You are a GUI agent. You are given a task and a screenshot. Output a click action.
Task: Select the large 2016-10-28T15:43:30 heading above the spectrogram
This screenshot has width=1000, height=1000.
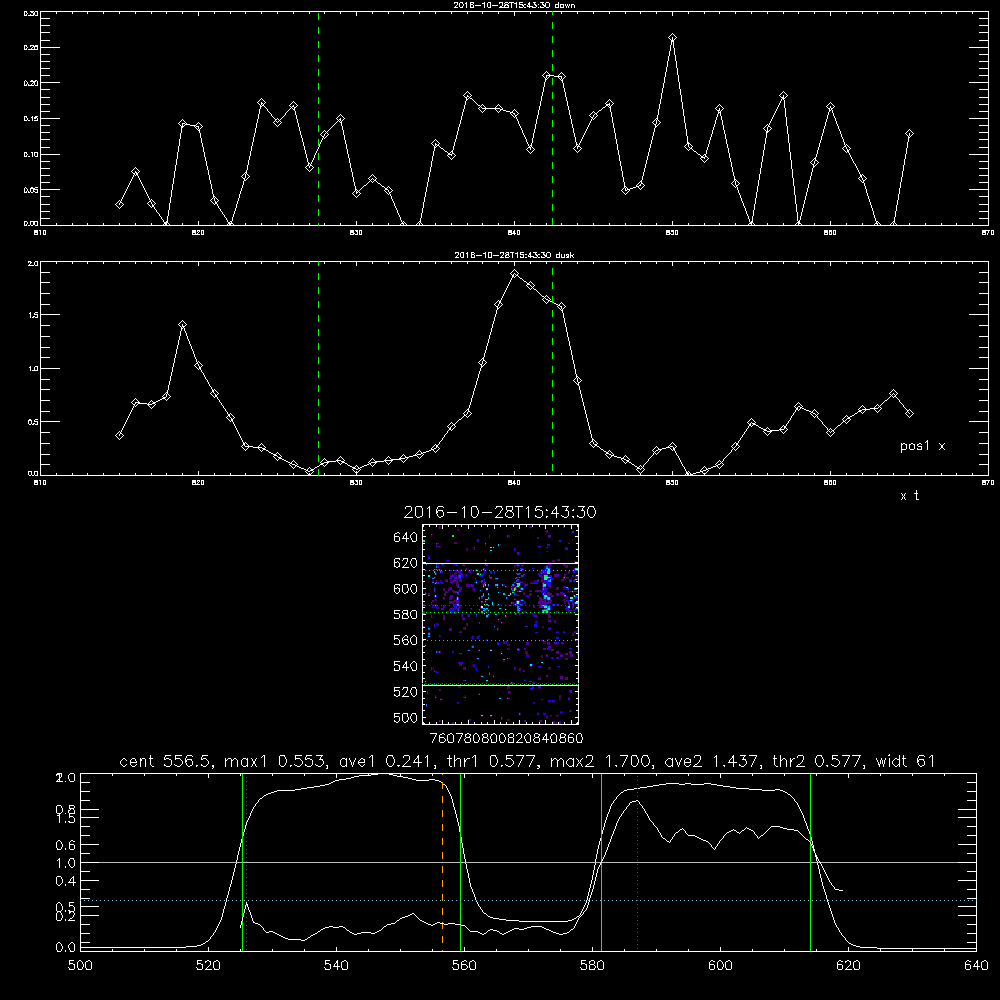[x=500, y=512]
